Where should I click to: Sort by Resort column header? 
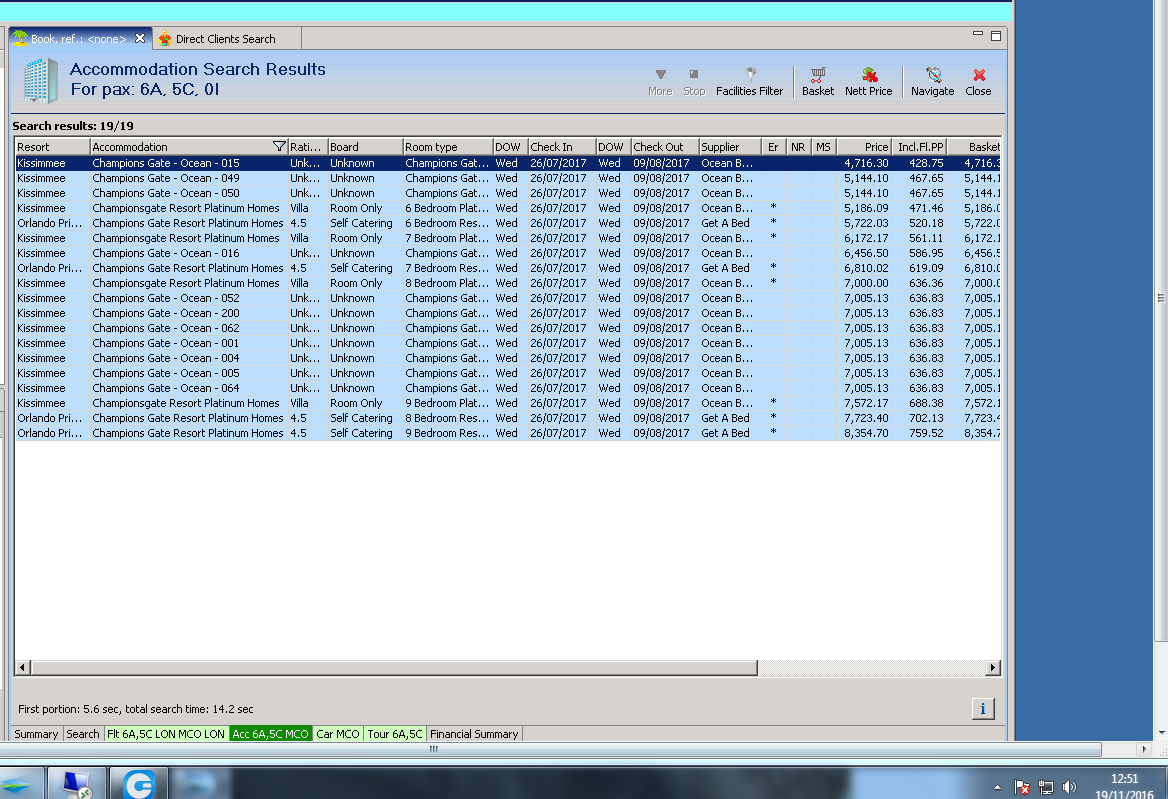(52, 147)
